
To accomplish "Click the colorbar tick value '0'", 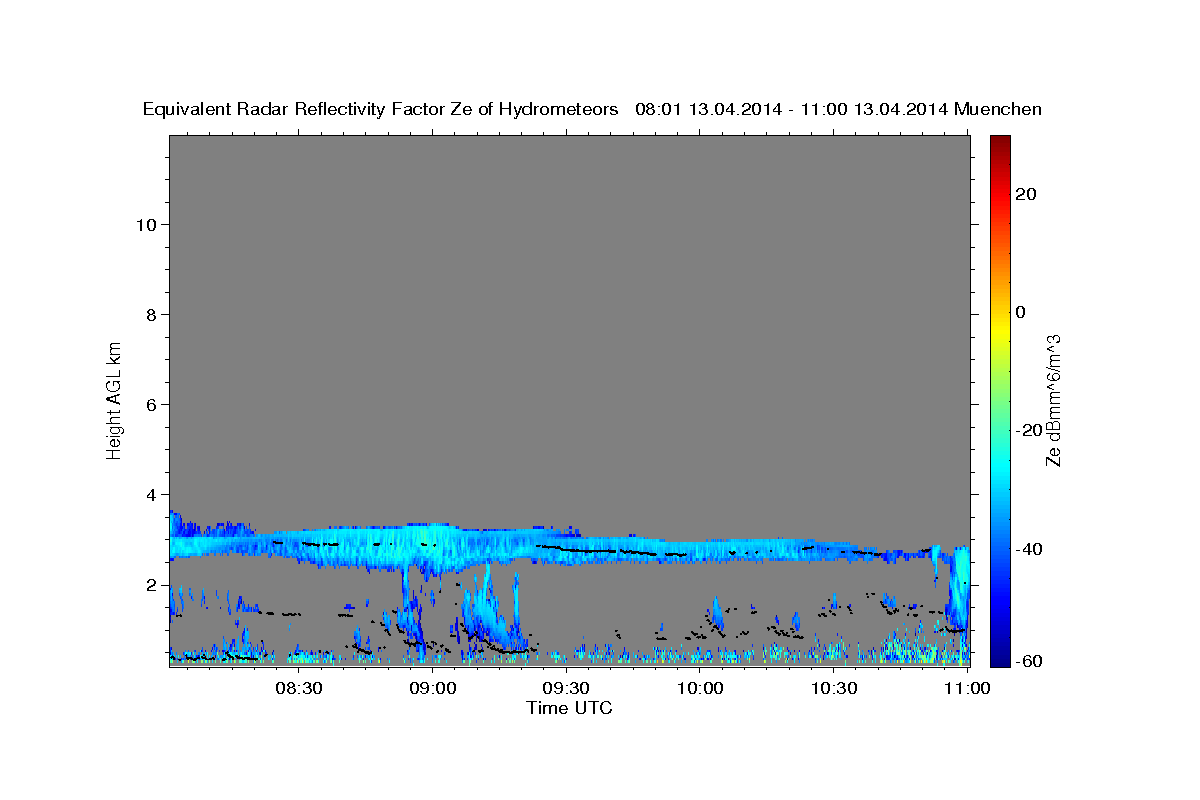I will tap(1020, 312).
